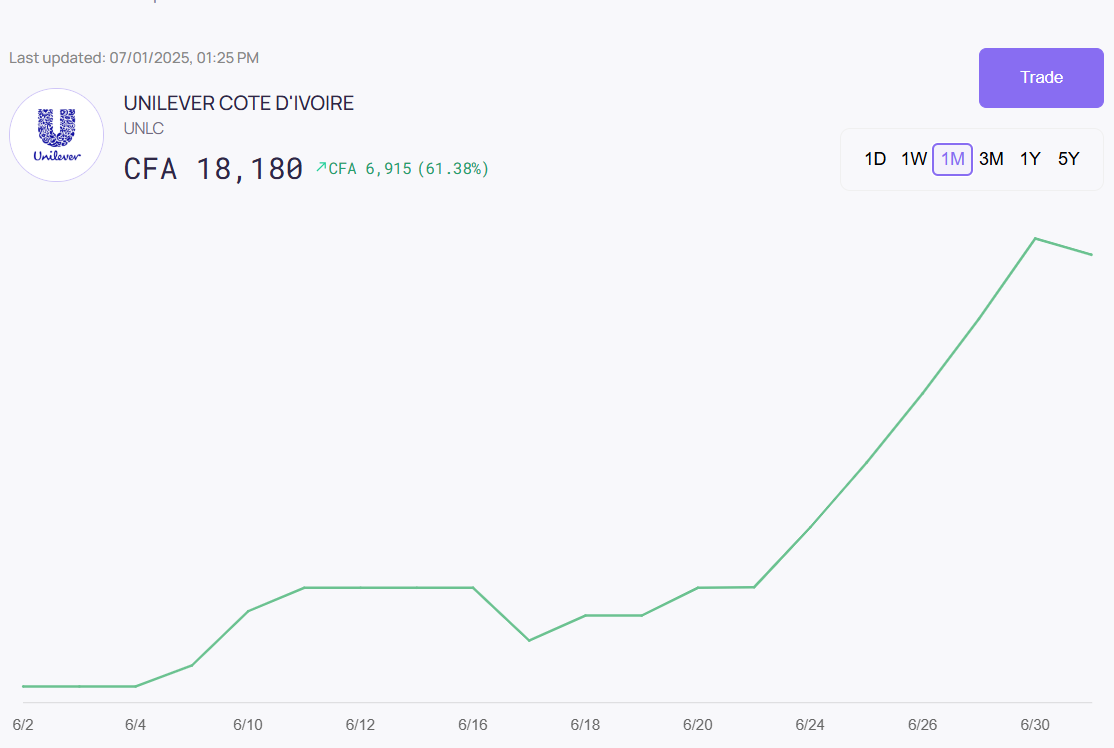
Task: Switch to the 5Y chart view
Action: [x=1068, y=159]
